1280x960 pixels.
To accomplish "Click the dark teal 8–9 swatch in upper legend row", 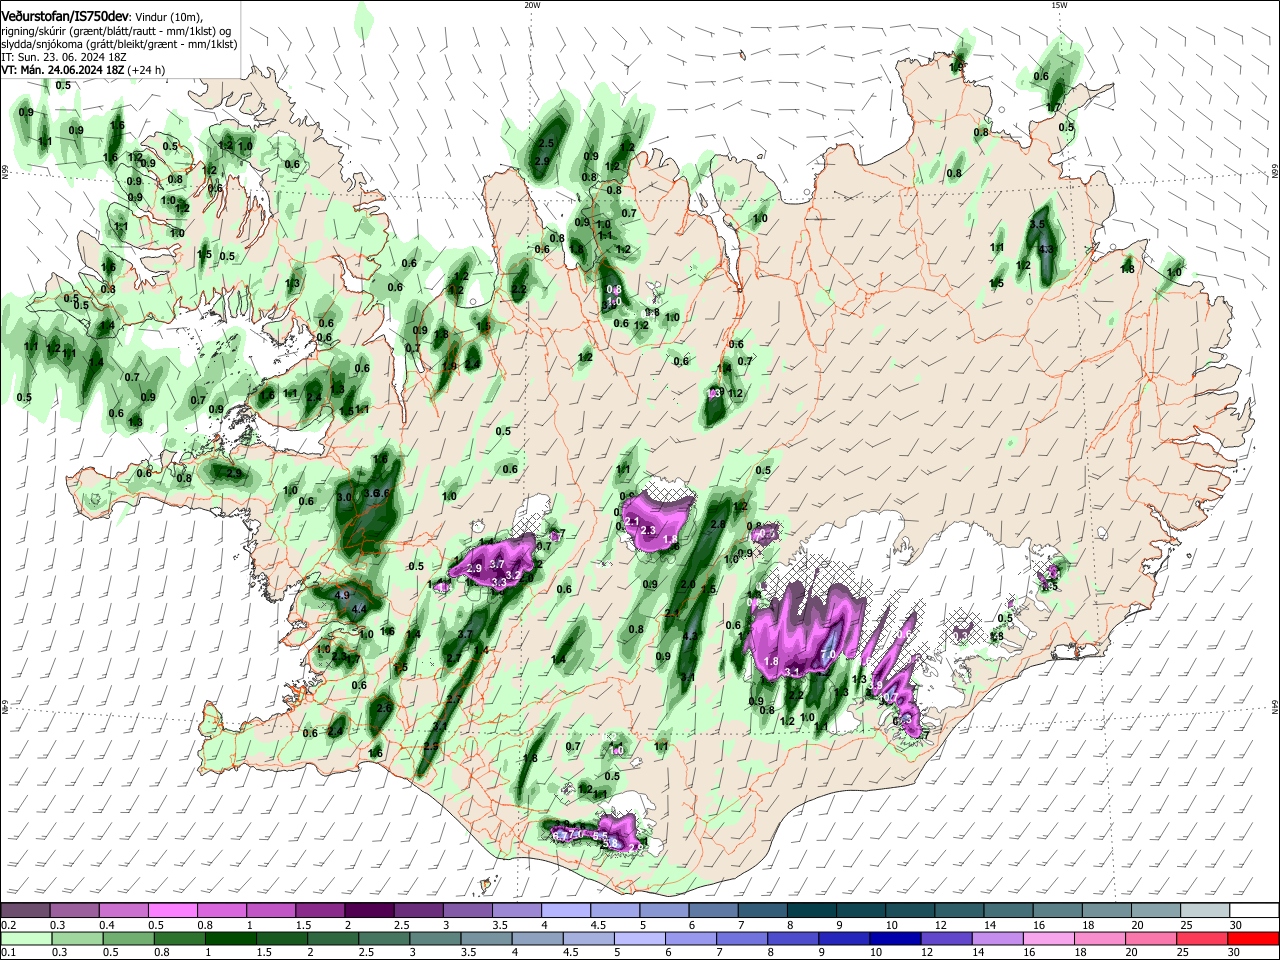I will click(811, 911).
